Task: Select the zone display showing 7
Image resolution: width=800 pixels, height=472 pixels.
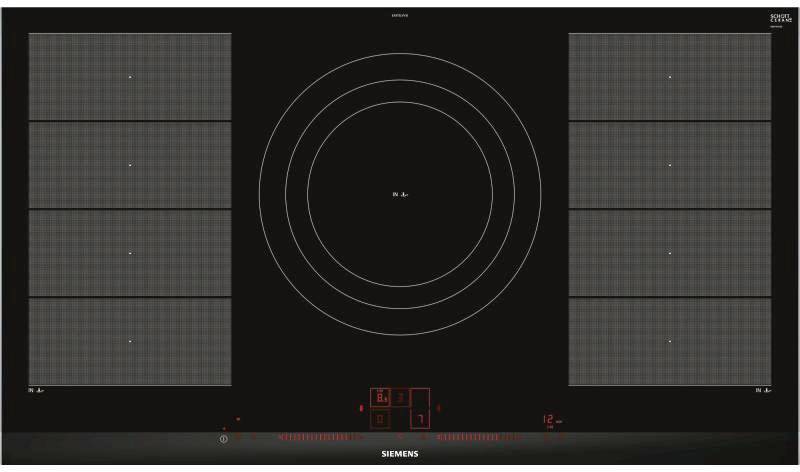Action: [x=421, y=418]
